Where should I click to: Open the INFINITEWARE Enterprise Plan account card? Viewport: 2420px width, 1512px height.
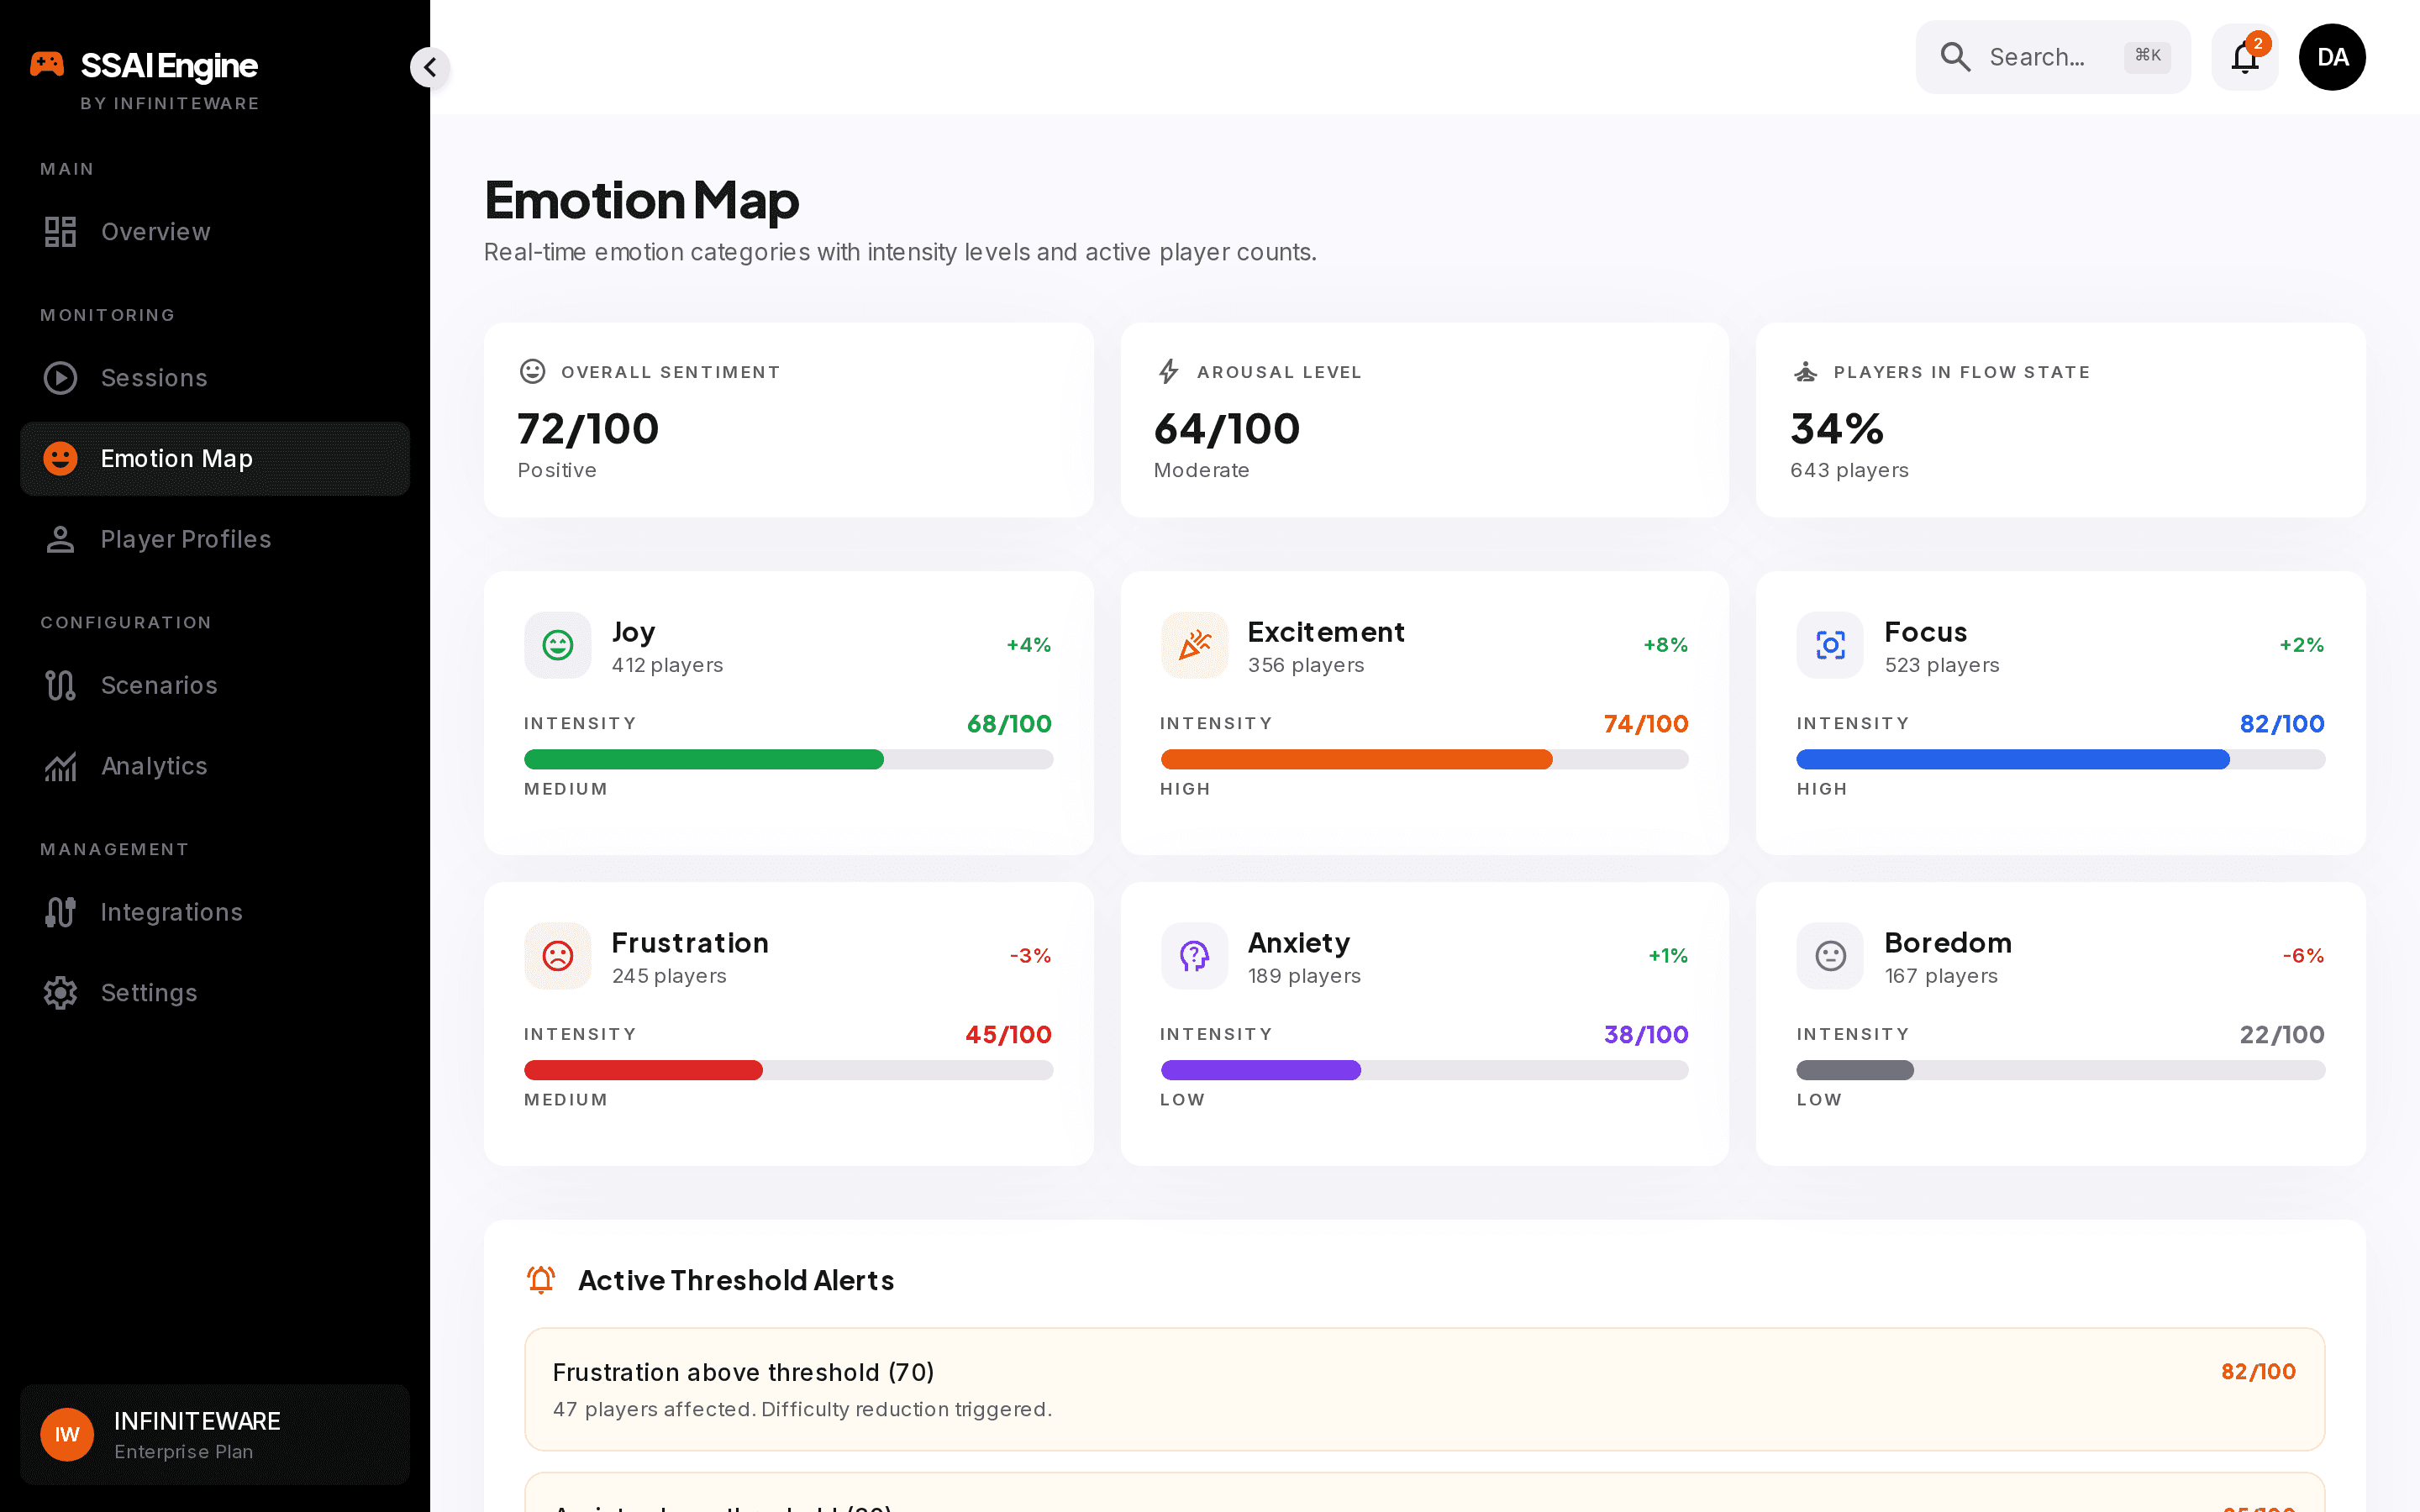pyautogui.click(x=215, y=1435)
